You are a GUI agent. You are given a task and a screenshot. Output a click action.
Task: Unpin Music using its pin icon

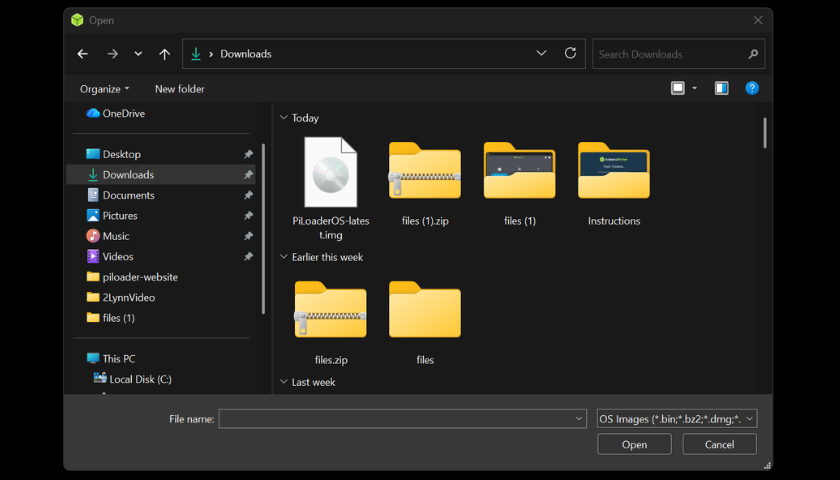[248, 236]
